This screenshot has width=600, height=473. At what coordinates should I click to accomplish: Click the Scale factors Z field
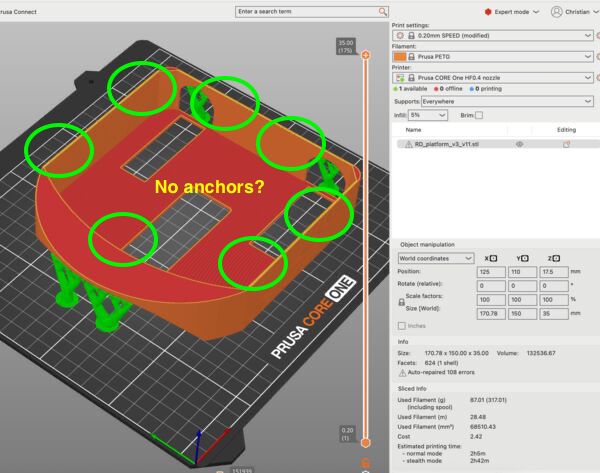pyautogui.click(x=554, y=300)
